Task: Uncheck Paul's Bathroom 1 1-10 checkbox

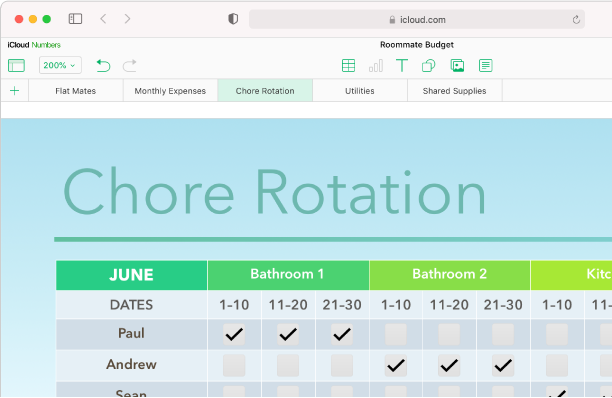Action: [x=234, y=334]
